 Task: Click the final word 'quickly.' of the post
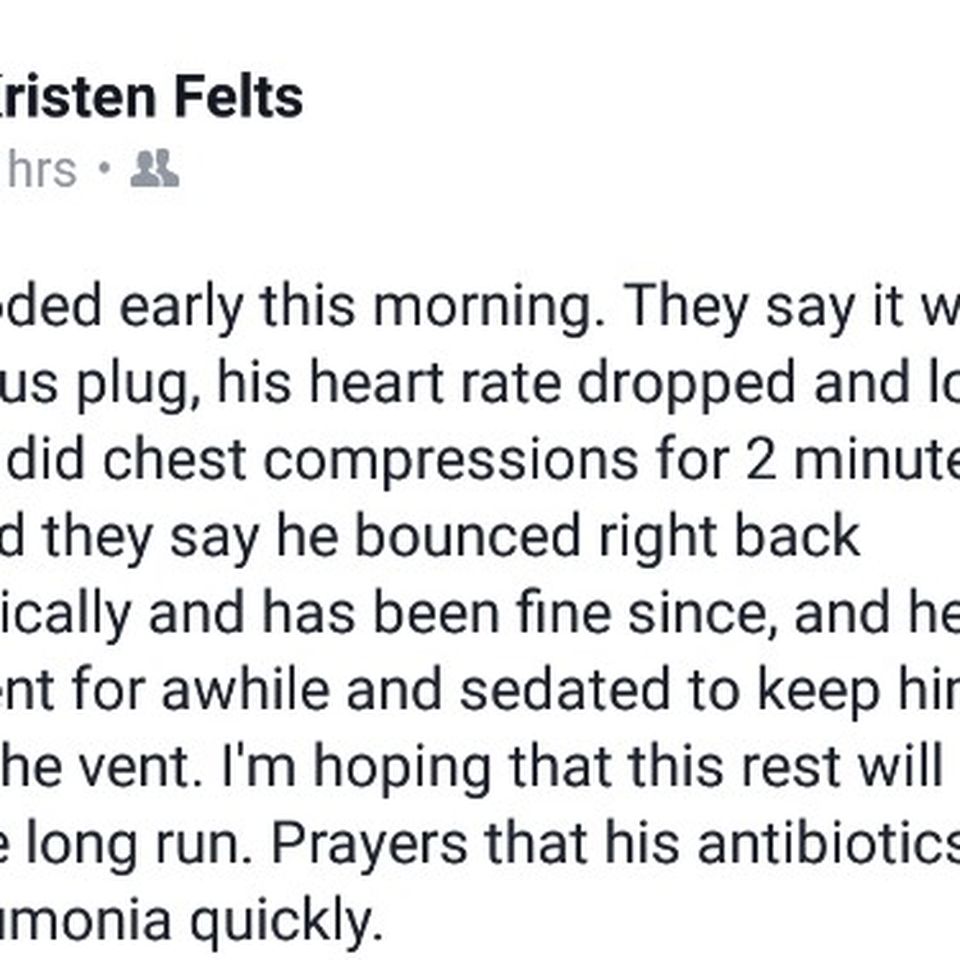(x=287, y=923)
